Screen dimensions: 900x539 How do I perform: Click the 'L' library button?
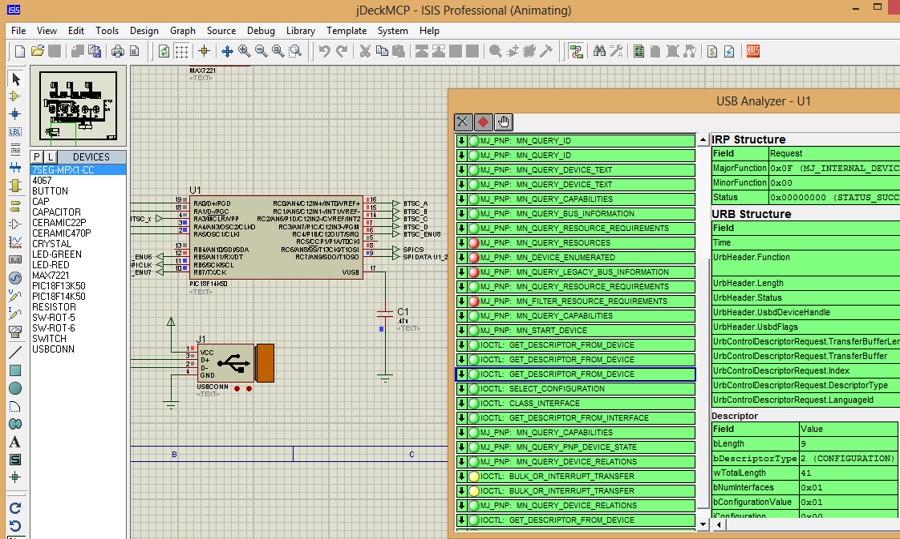point(50,157)
